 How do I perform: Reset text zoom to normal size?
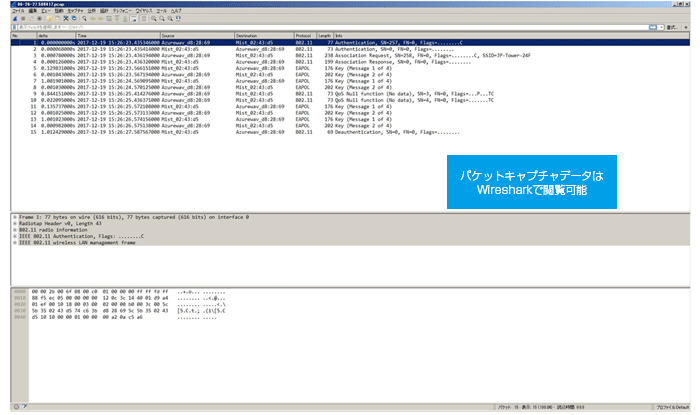170,19
